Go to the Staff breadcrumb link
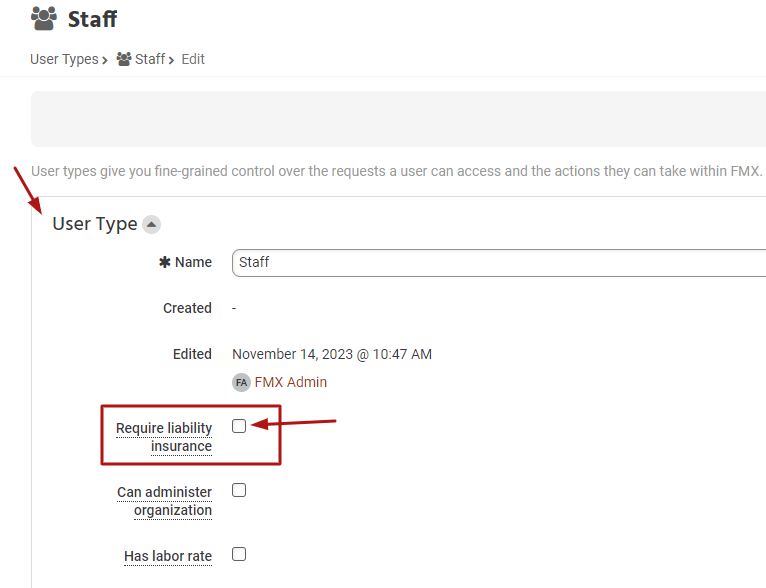 pos(150,59)
